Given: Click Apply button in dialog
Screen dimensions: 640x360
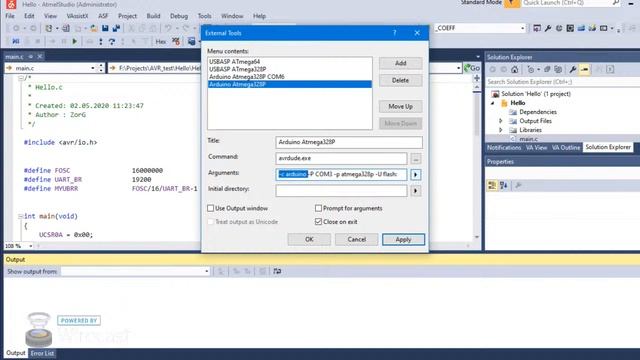Looking at the screenshot, I should 403,240.
